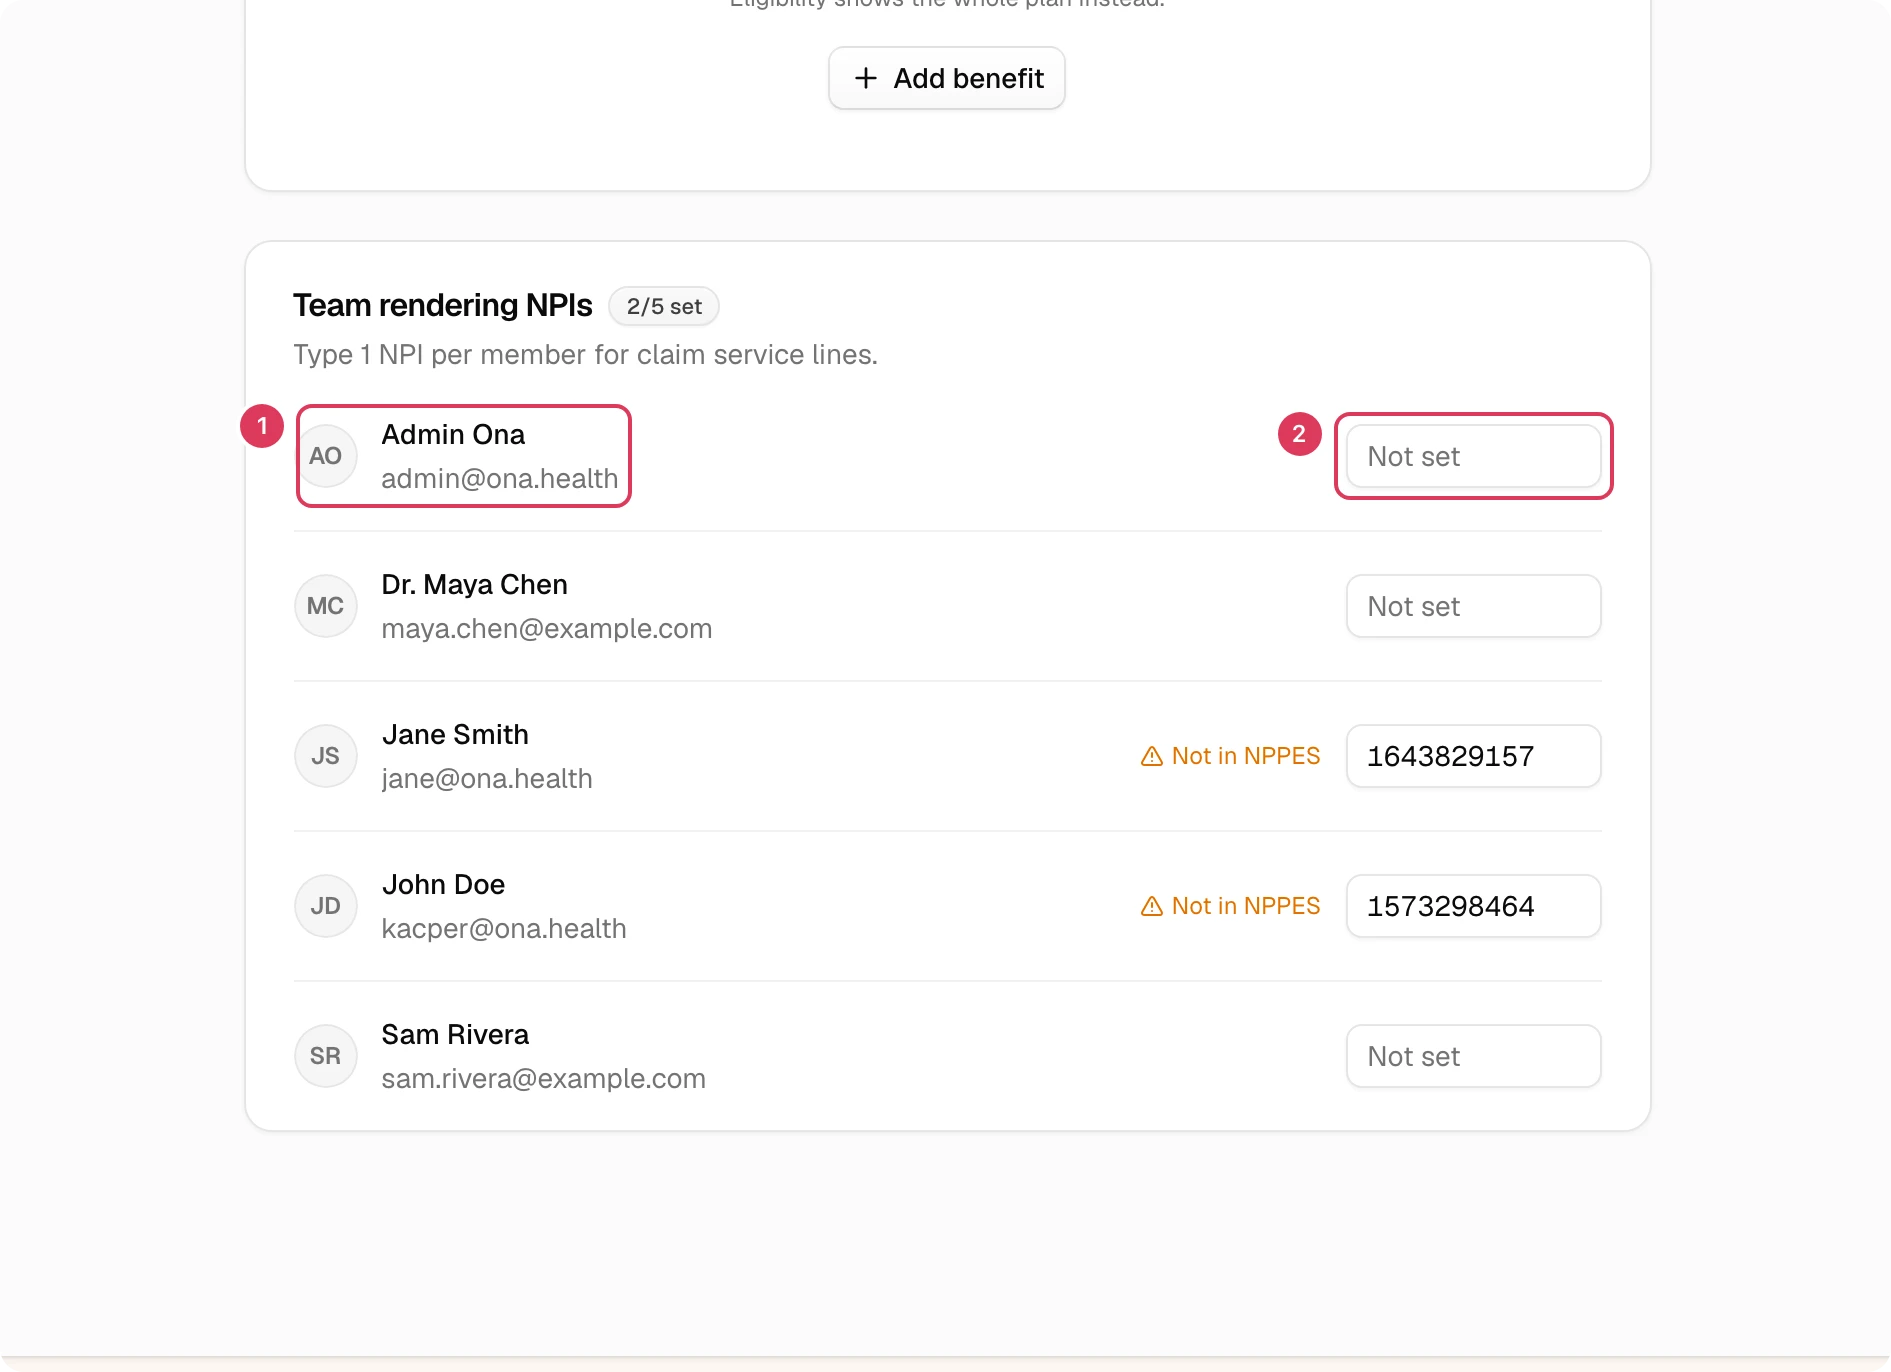Screen dimensions: 1891x1372
Task: Click the JS avatar for Jane Smith
Action: [x=326, y=756]
